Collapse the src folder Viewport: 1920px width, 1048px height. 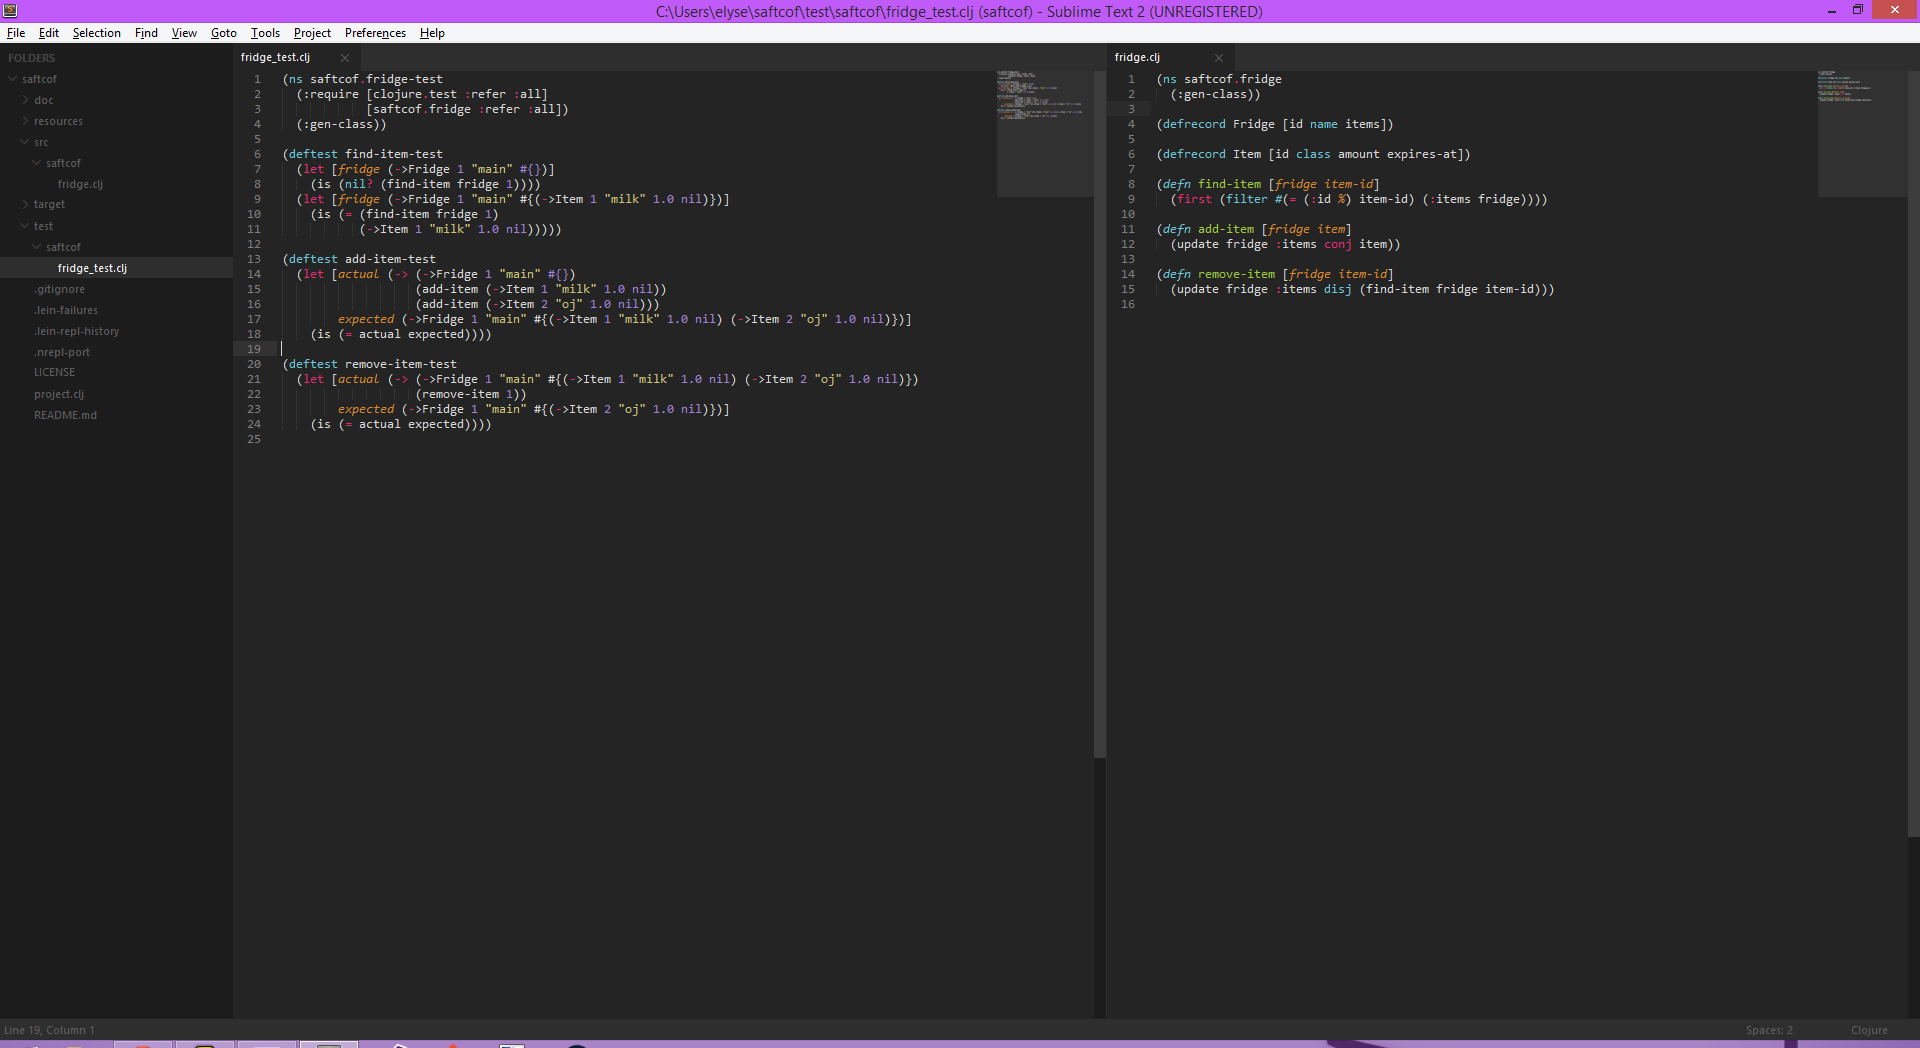tap(25, 142)
